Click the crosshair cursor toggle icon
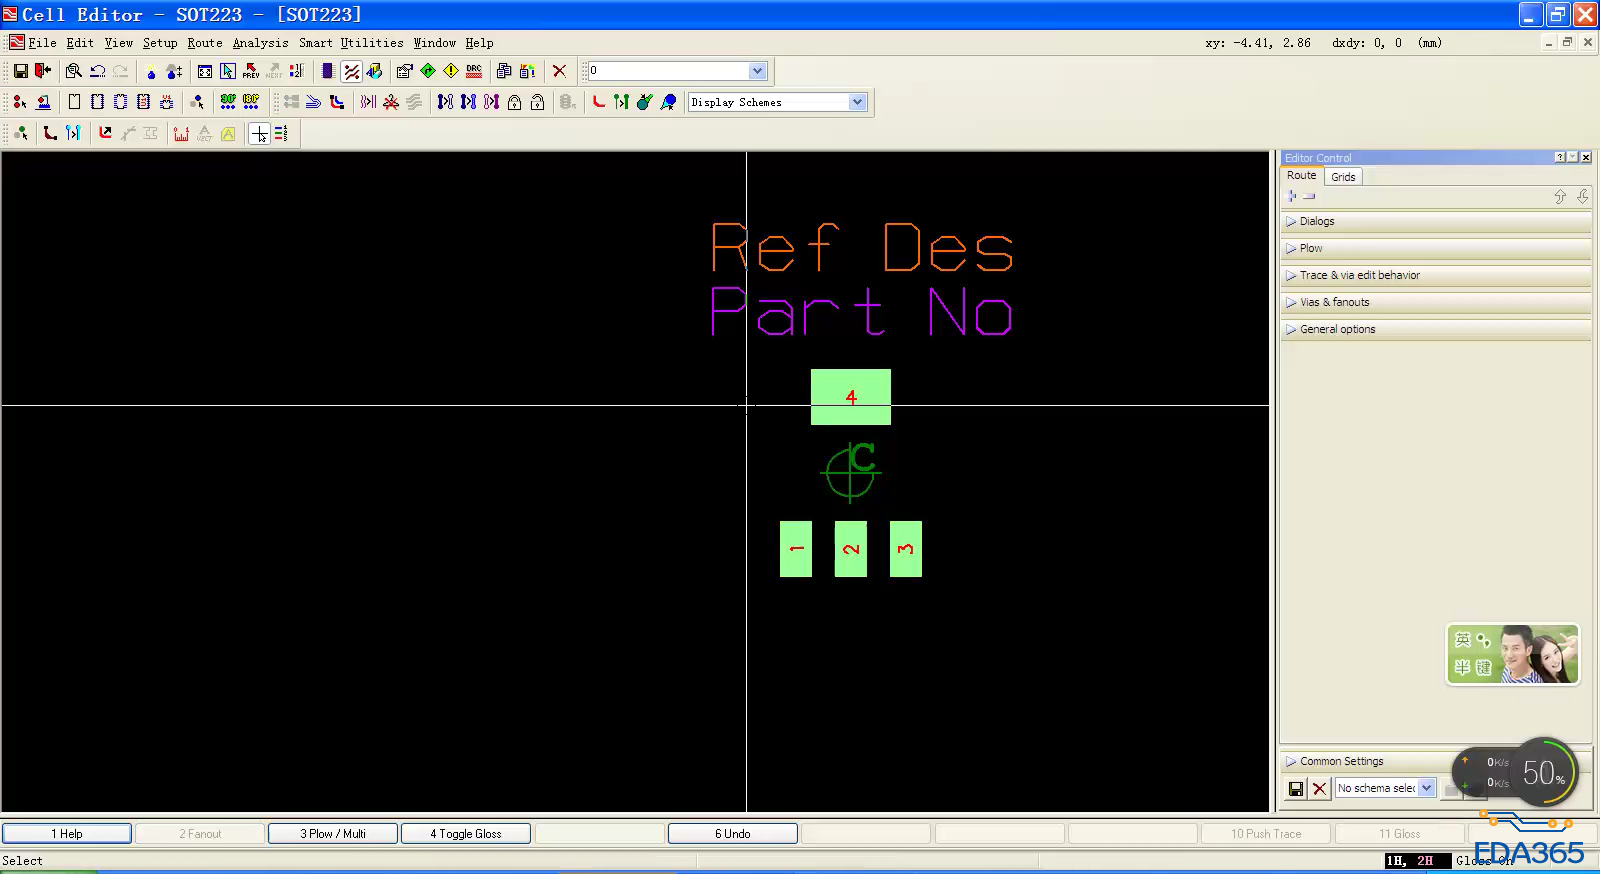The width and height of the screenshot is (1600, 874). click(x=259, y=133)
